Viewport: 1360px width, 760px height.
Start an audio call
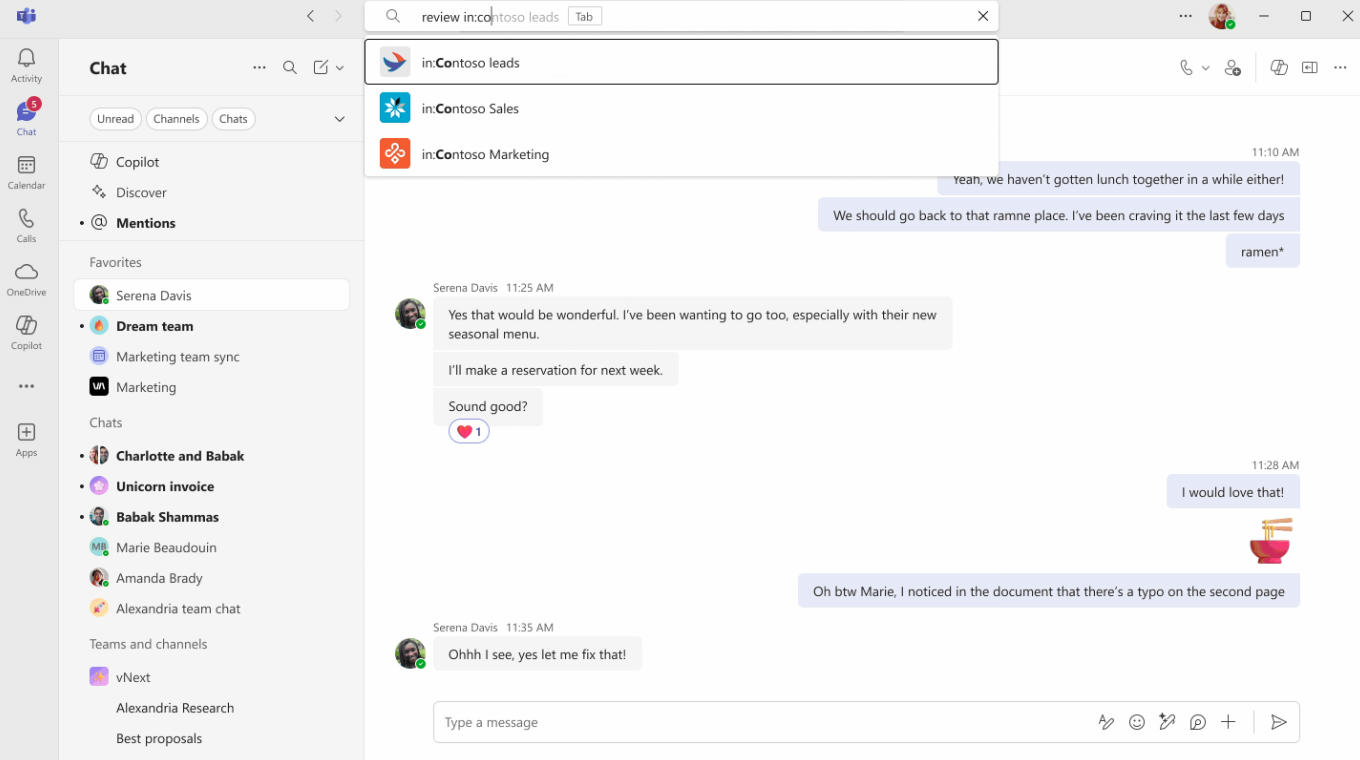pos(1186,68)
